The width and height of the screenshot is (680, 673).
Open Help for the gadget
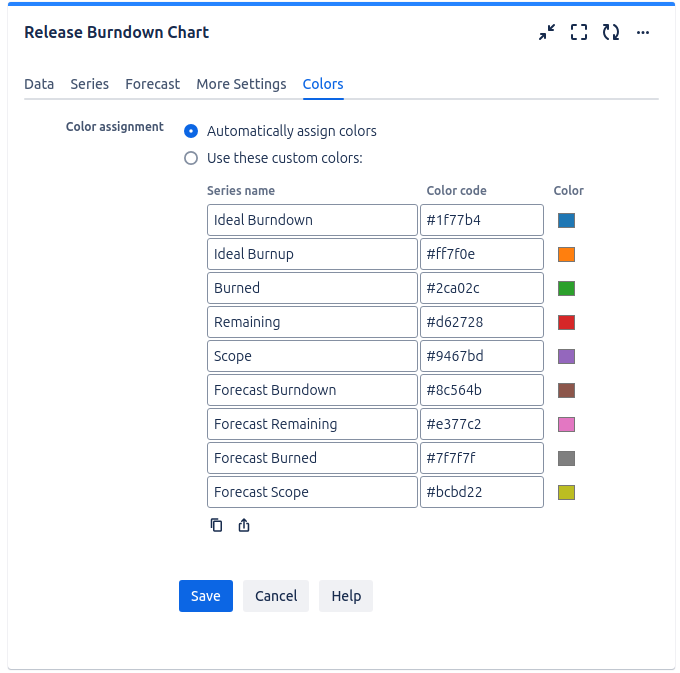pyautogui.click(x=346, y=596)
